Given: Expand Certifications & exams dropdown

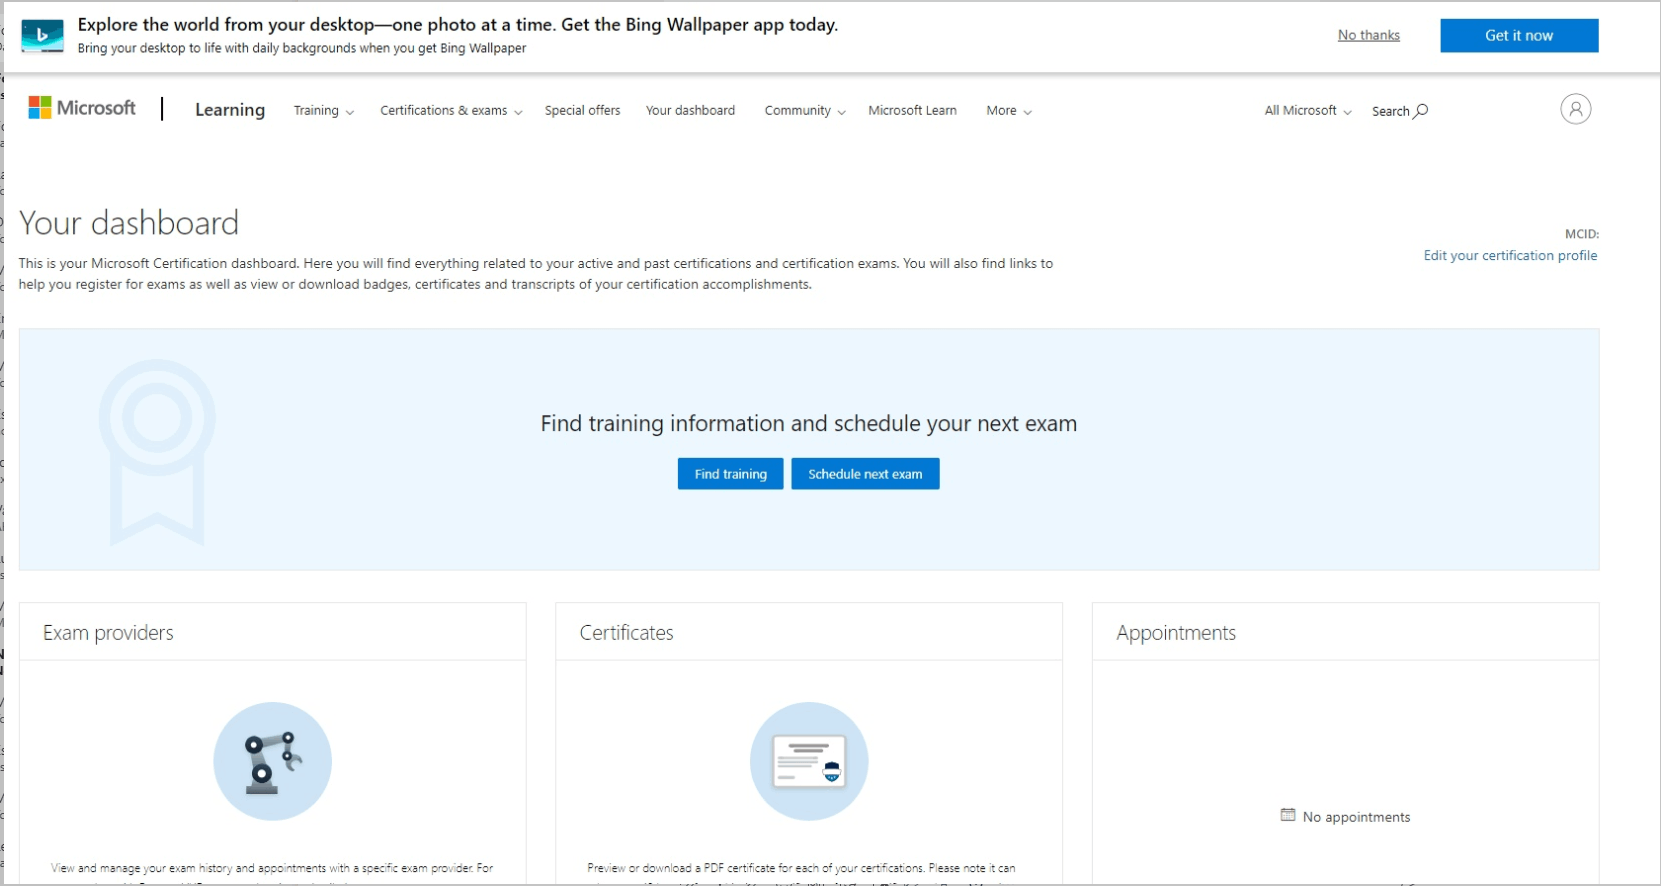Looking at the screenshot, I should 451,111.
